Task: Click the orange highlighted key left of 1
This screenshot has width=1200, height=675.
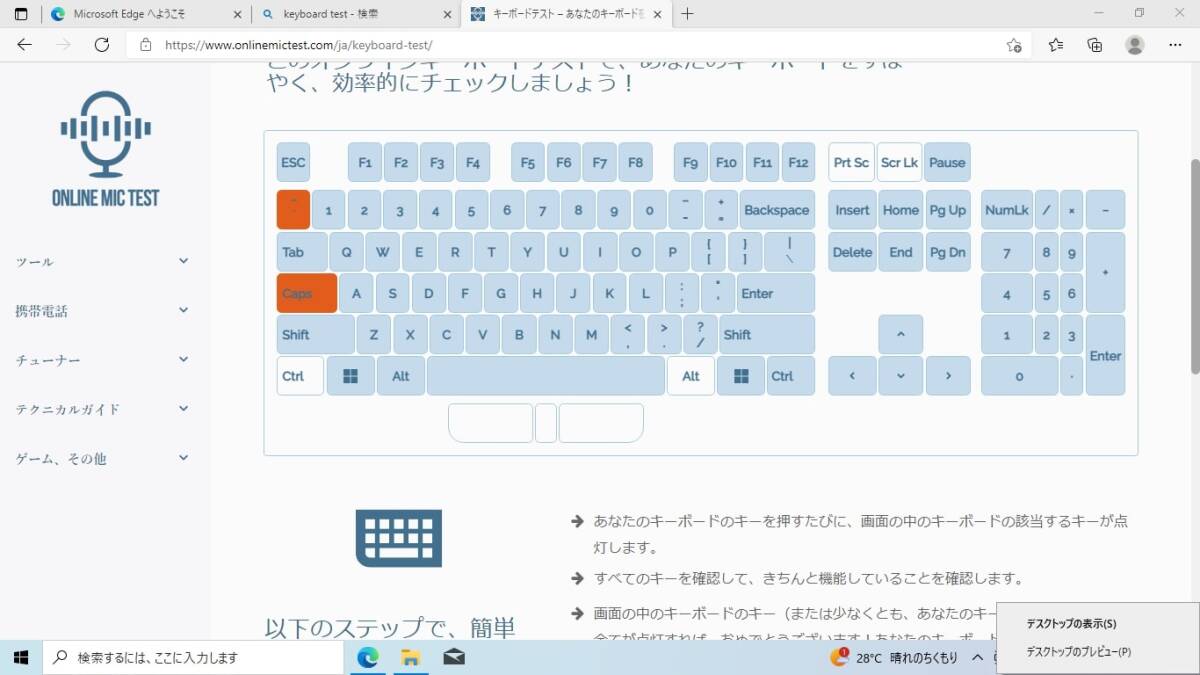Action: pos(293,210)
